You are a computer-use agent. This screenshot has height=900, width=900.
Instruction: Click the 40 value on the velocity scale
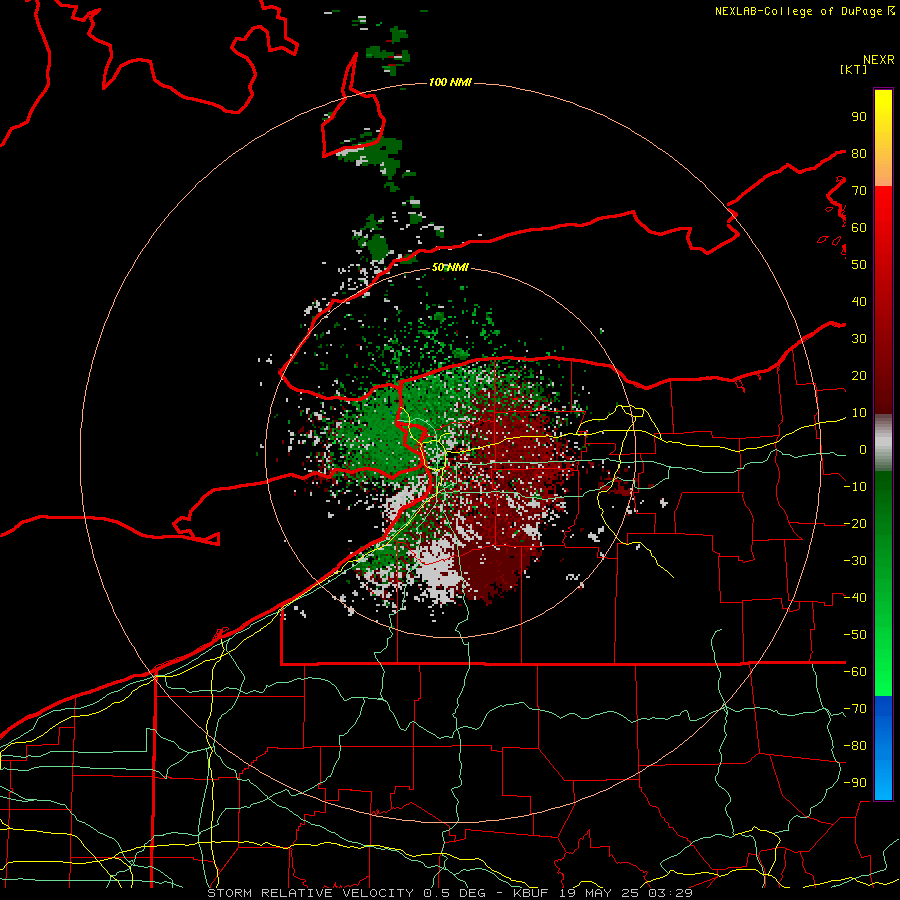click(859, 302)
